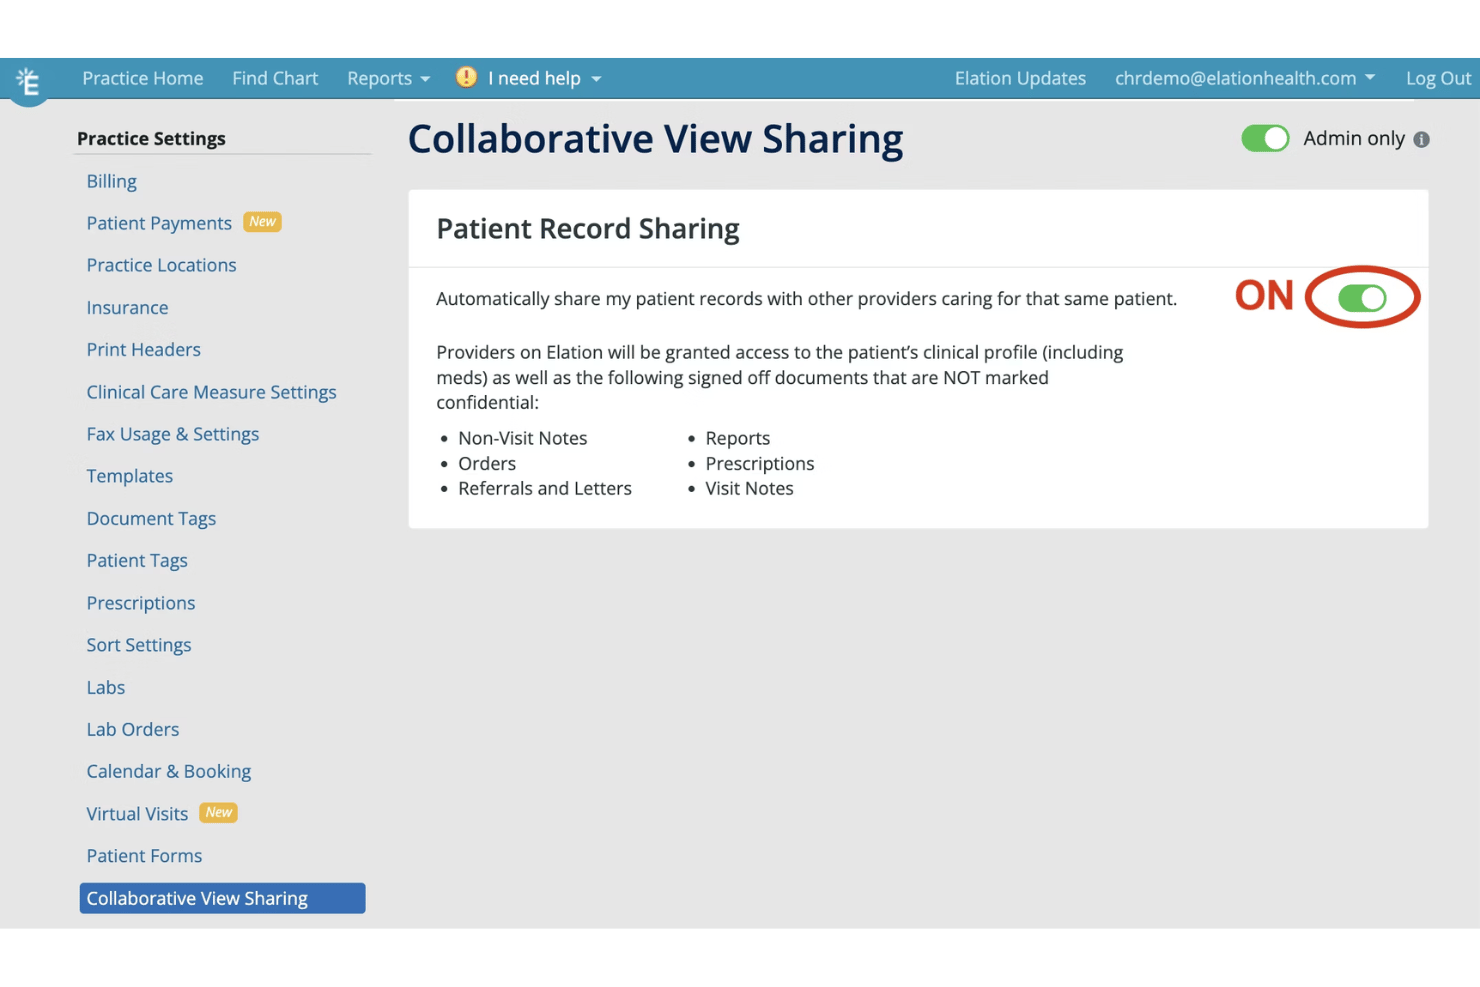Click Log Out
This screenshot has height=987, width=1480.
1438,78
